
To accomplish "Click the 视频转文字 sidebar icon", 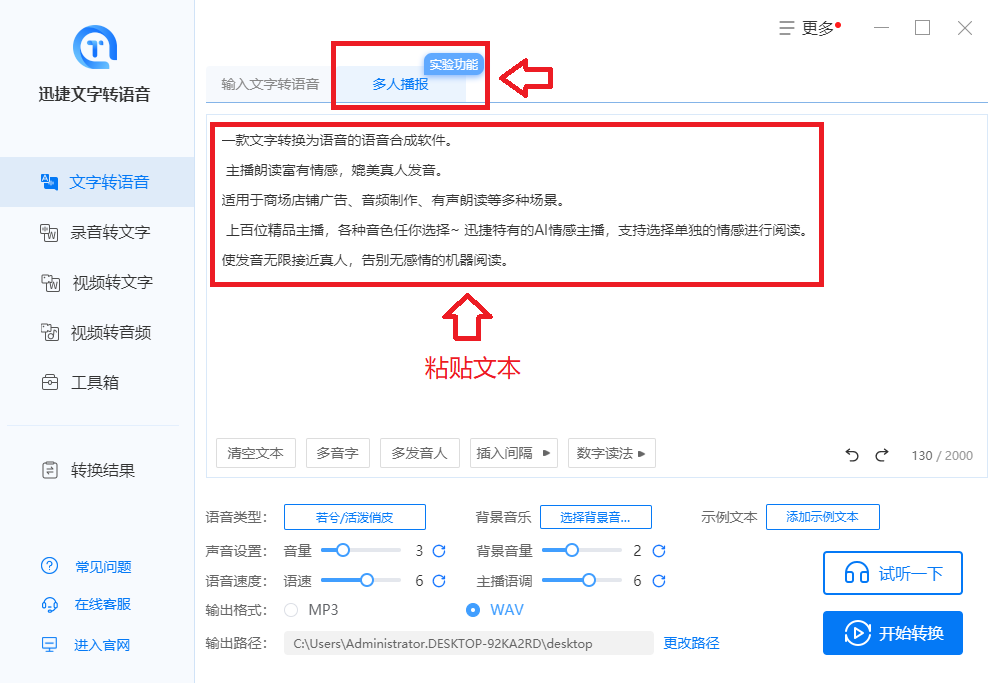I will 50,283.
